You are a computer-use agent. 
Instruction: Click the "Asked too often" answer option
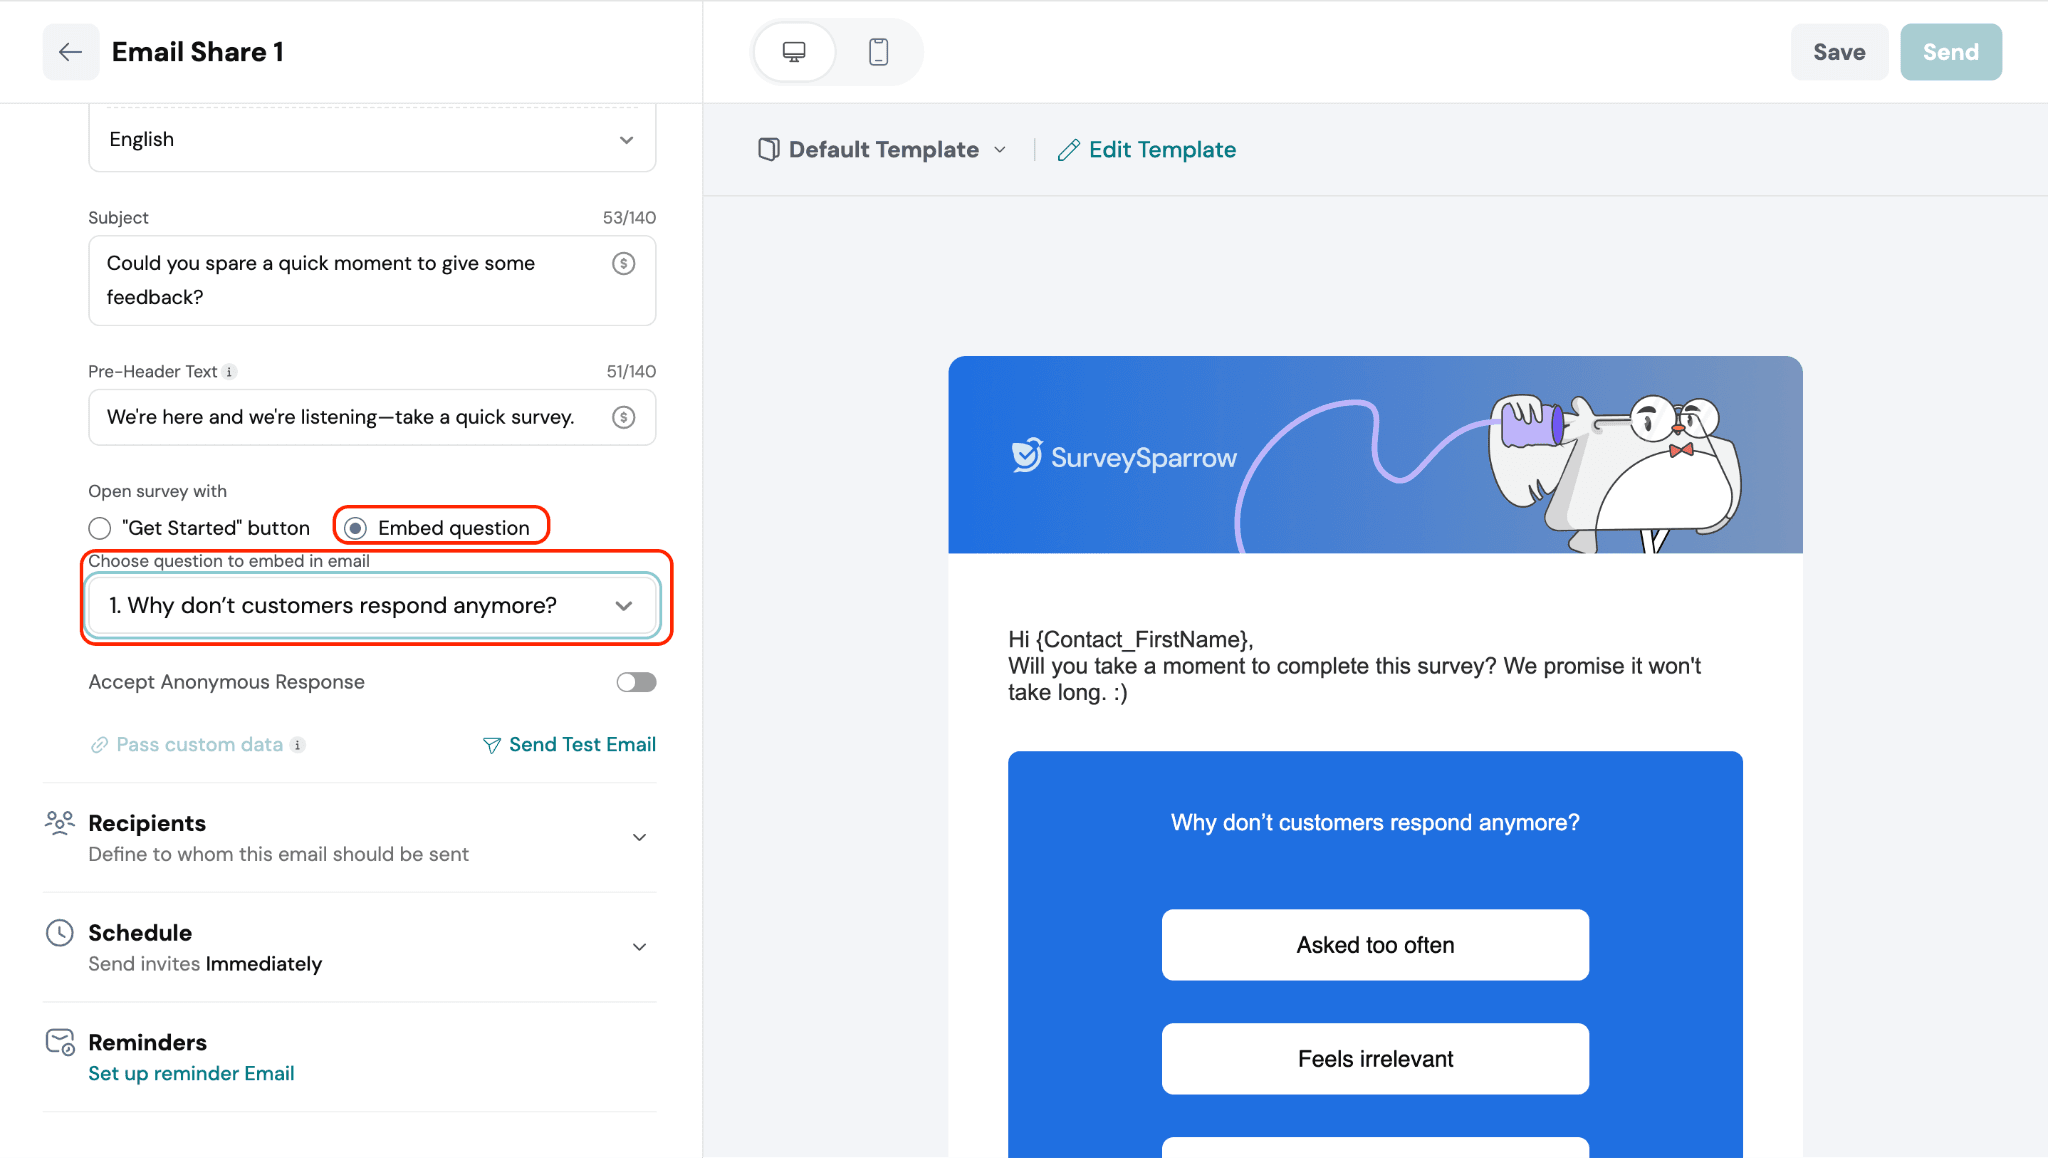pos(1375,945)
